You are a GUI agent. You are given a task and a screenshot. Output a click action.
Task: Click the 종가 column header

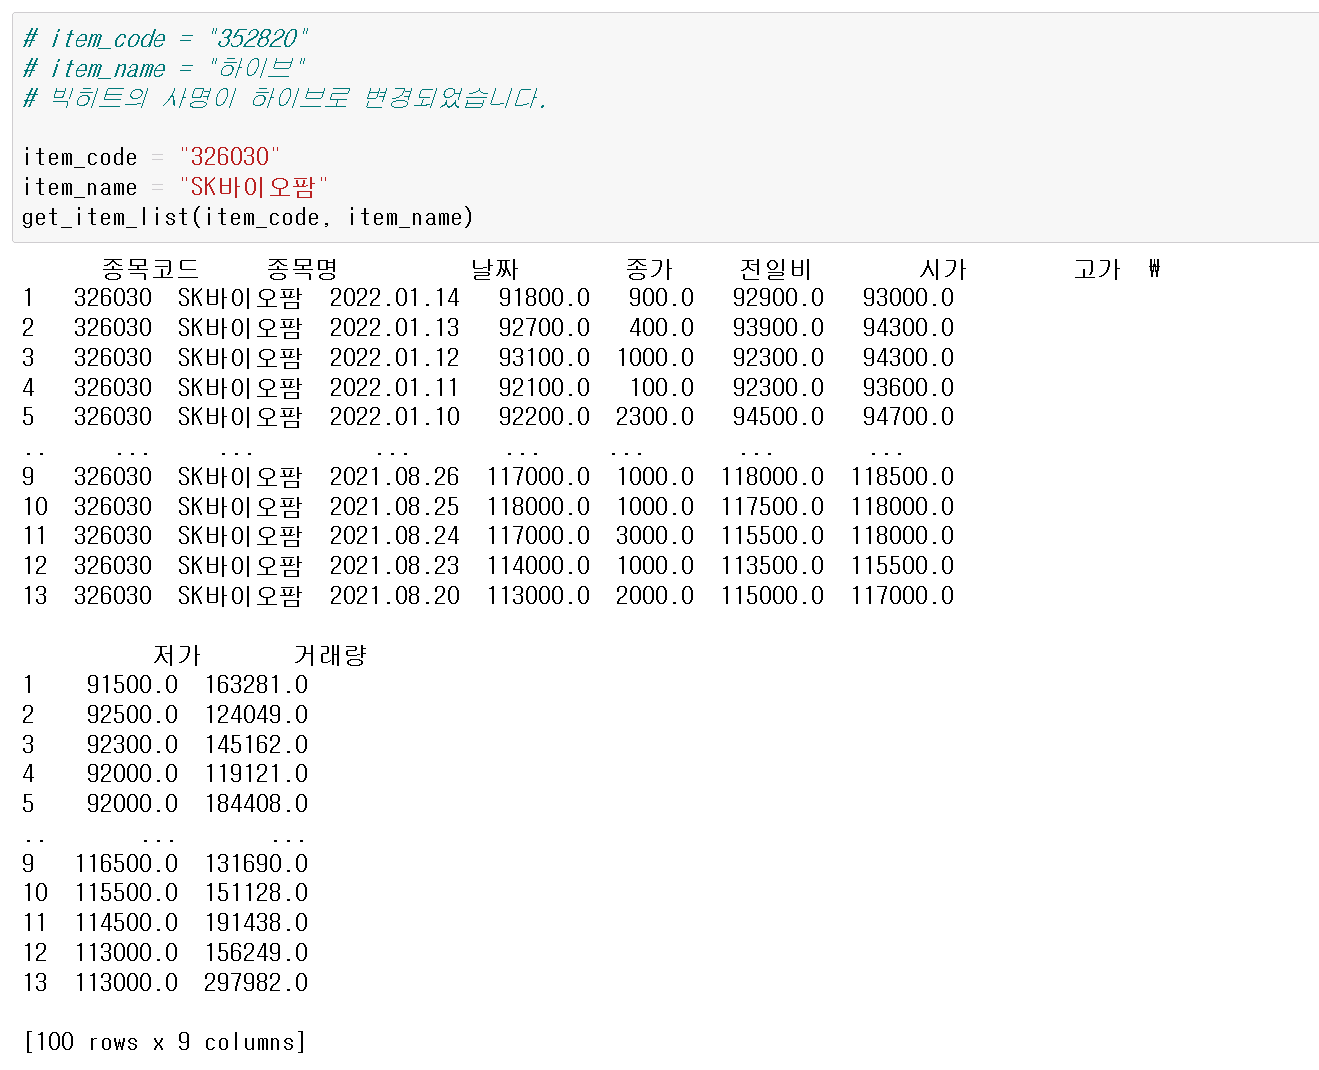point(650,269)
